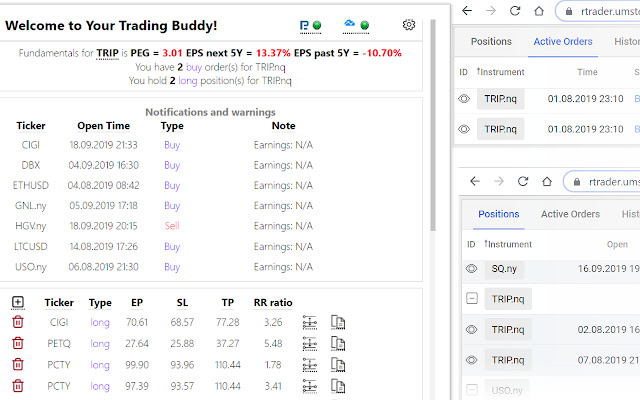Delete the PCTY 97.39 trade plan row
This screenshot has height=400, width=640.
click(18, 386)
